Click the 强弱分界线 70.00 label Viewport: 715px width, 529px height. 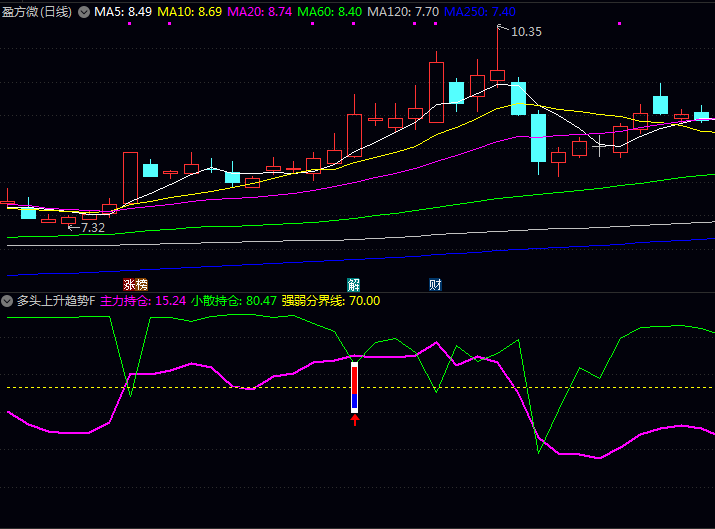coord(330,300)
